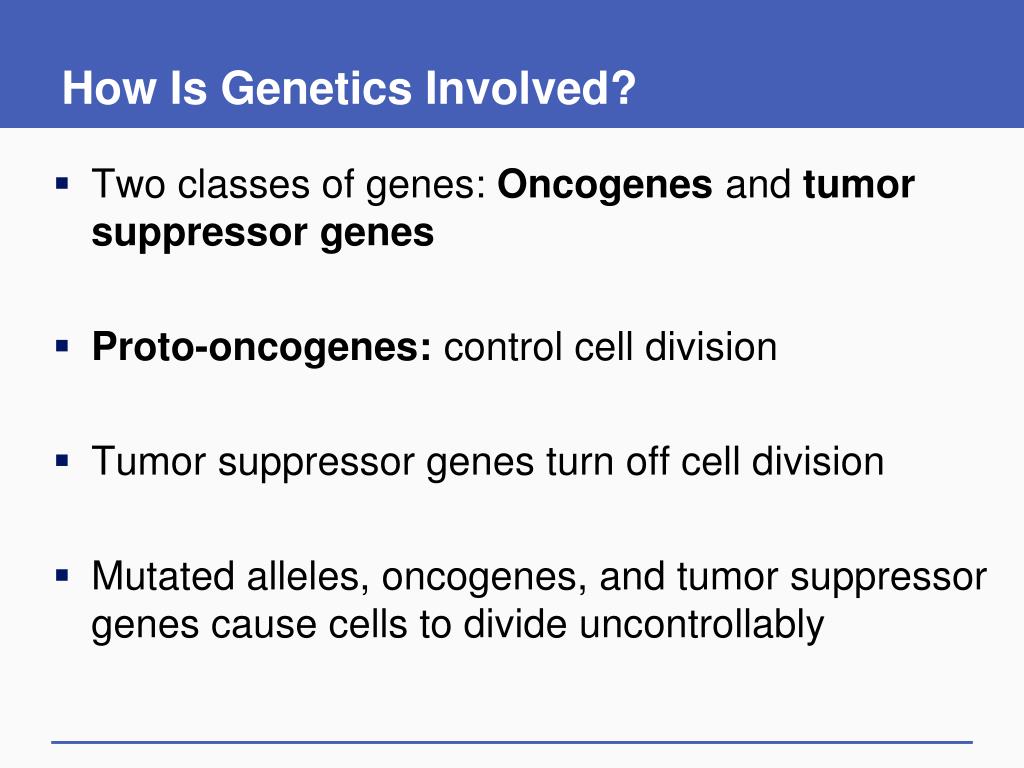1024x768 pixels.
Task: Click the word 'Genetics' in the title
Action: tap(317, 88)
